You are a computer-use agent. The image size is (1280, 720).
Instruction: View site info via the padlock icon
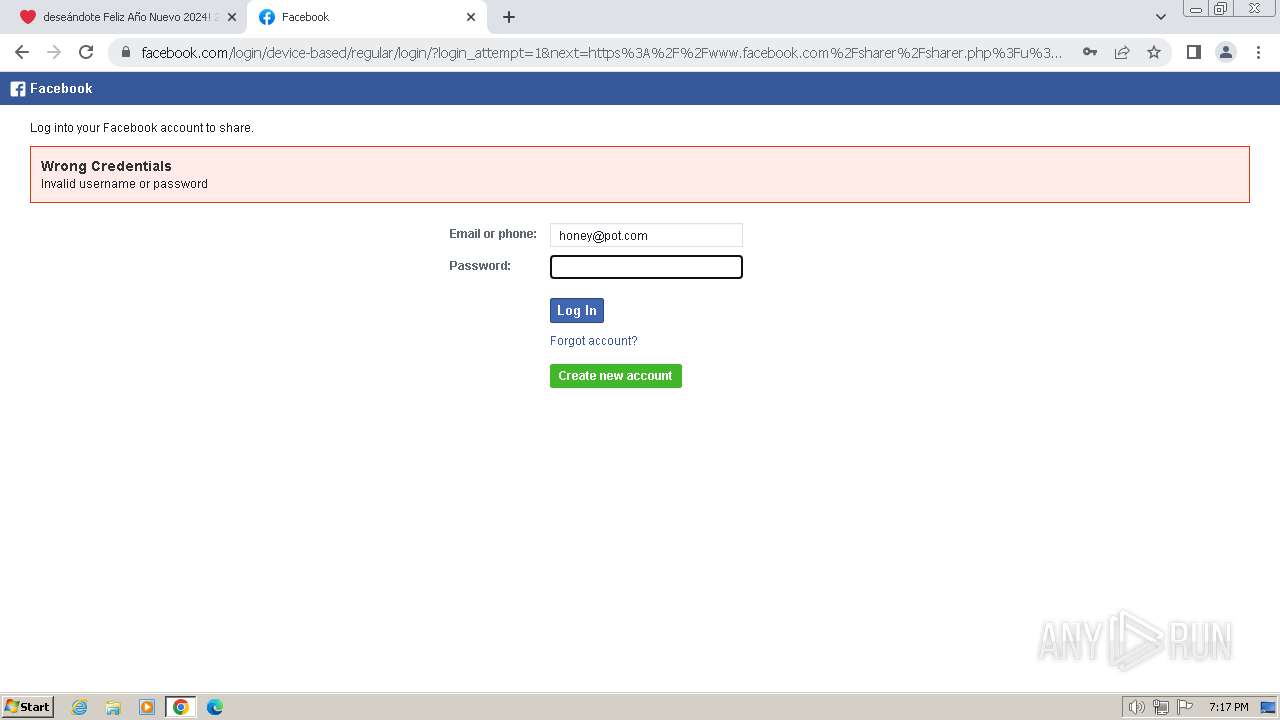coord(126,52)
